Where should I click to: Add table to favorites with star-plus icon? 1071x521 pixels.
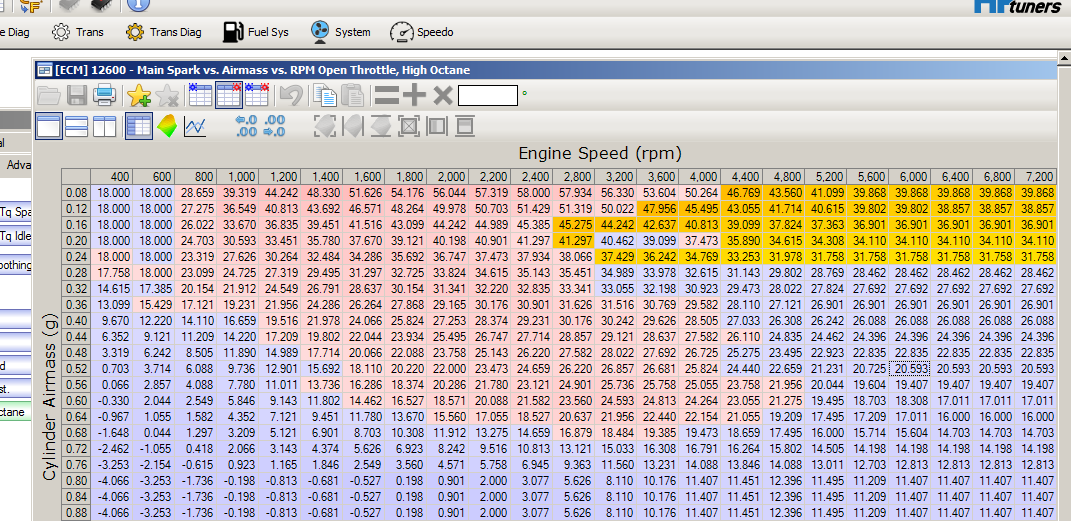click(x=138, y=96)
